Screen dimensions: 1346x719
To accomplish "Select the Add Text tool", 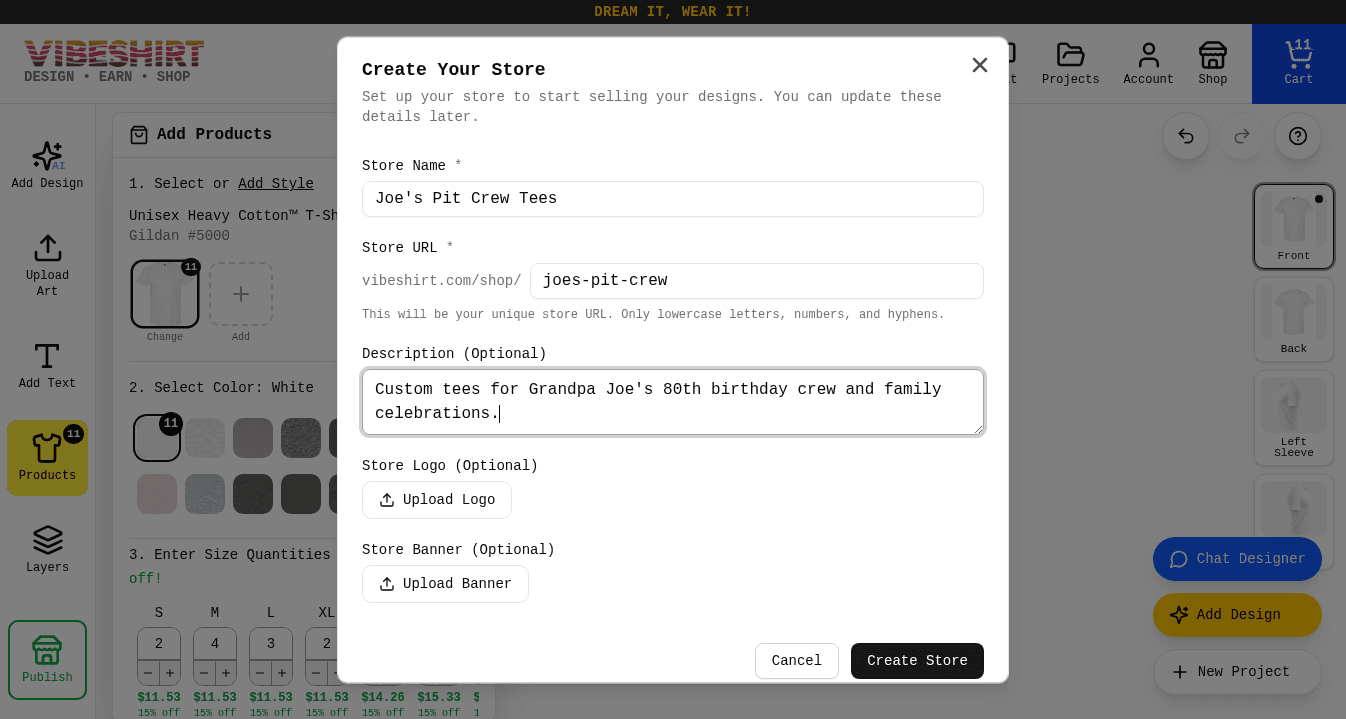I will point(47,365).
